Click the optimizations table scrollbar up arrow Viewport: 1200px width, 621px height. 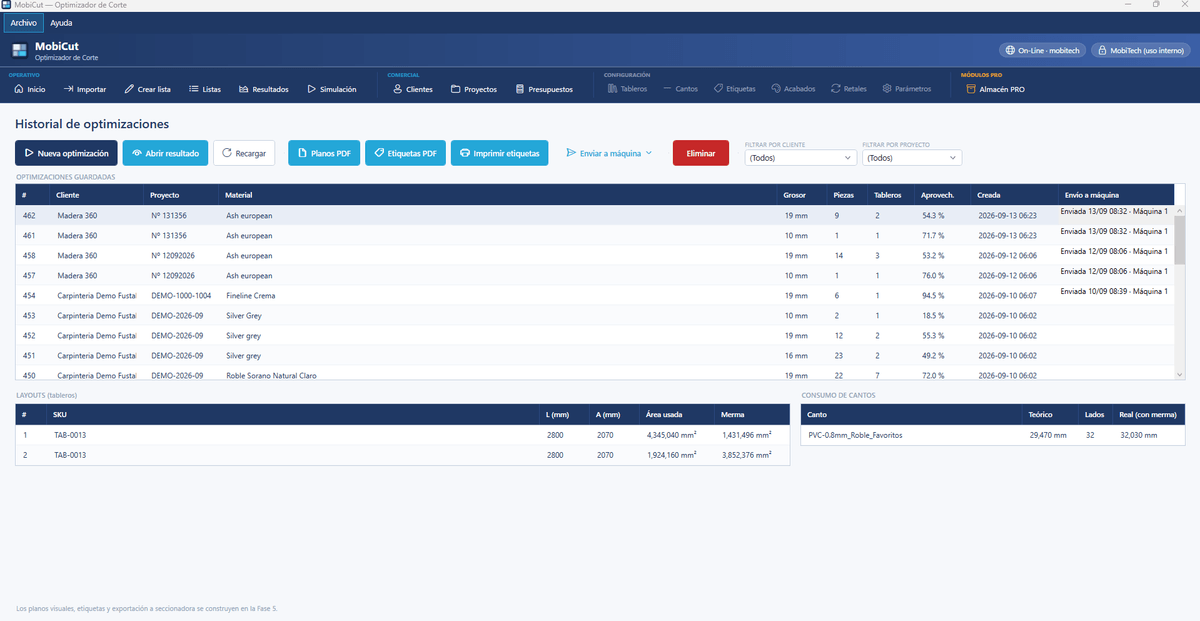[1179, 211]
